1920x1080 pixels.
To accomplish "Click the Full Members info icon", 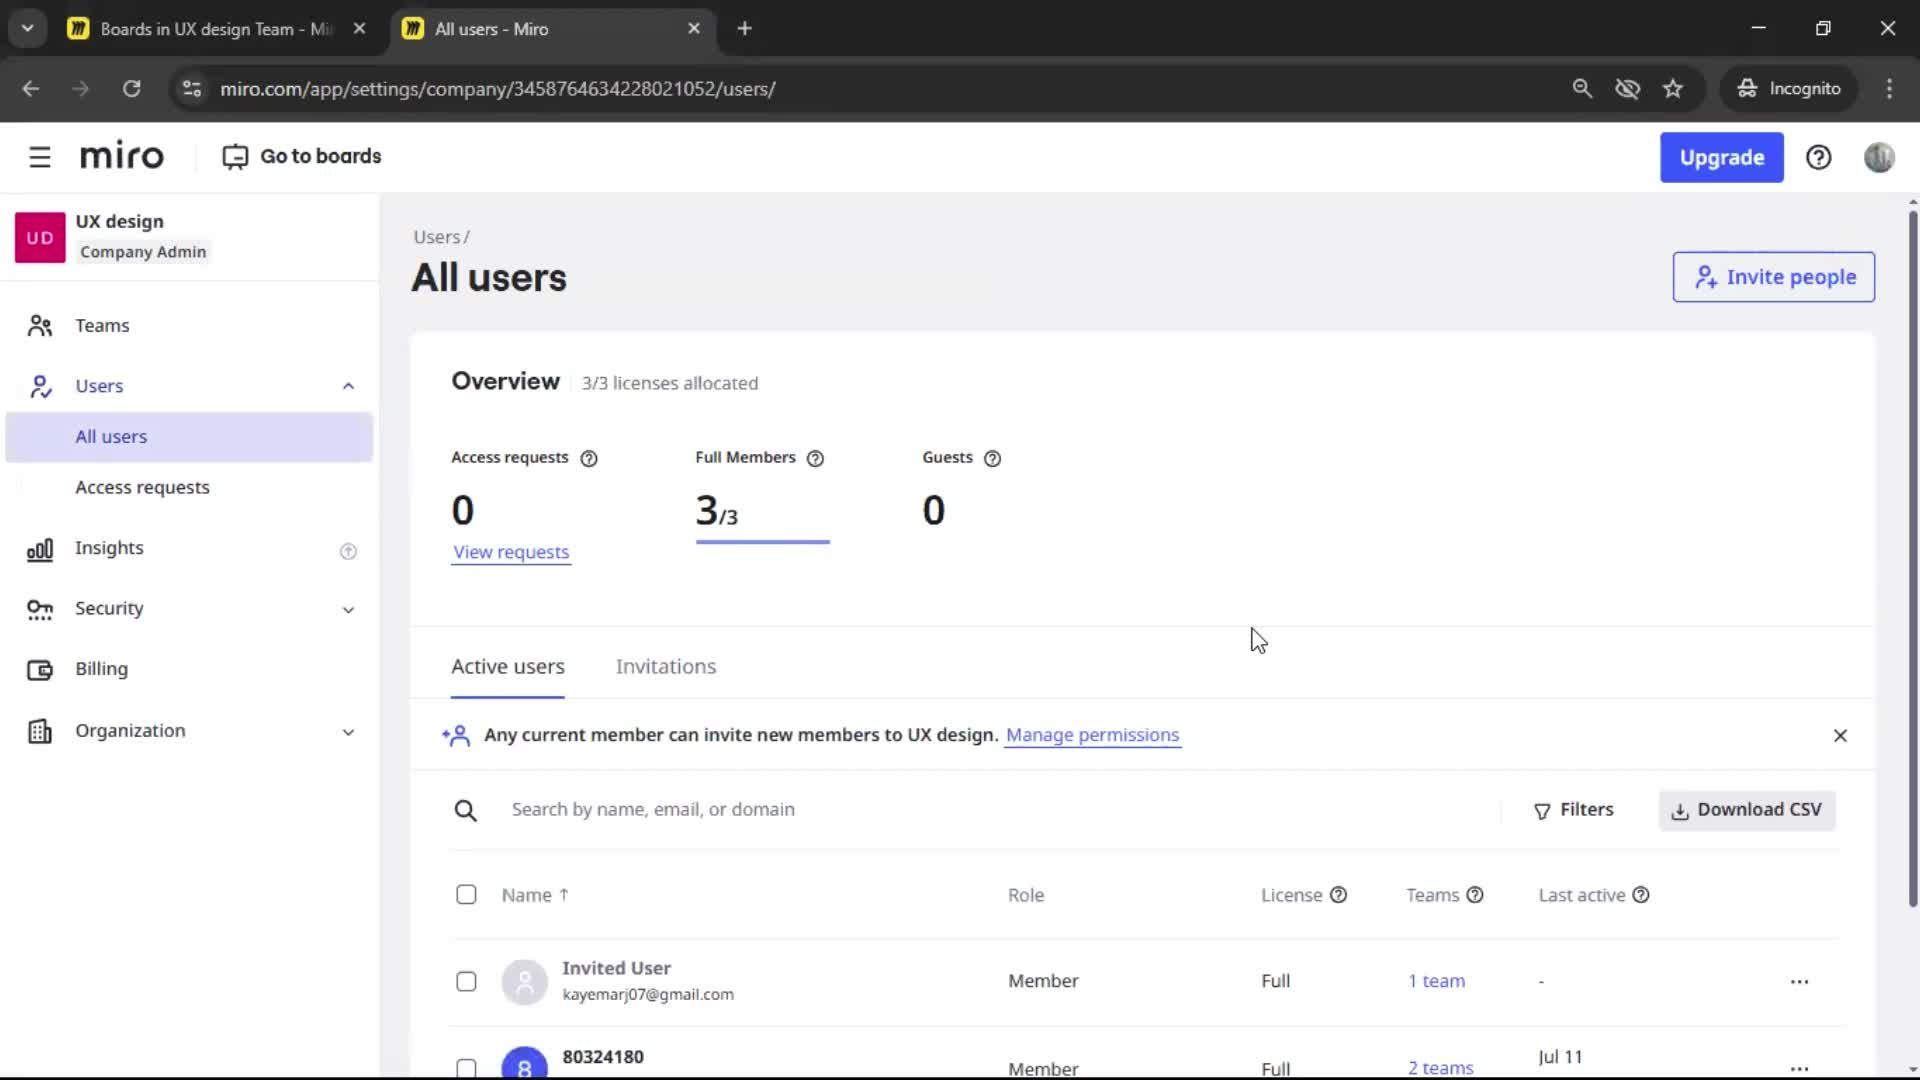I will coord(815,458).
